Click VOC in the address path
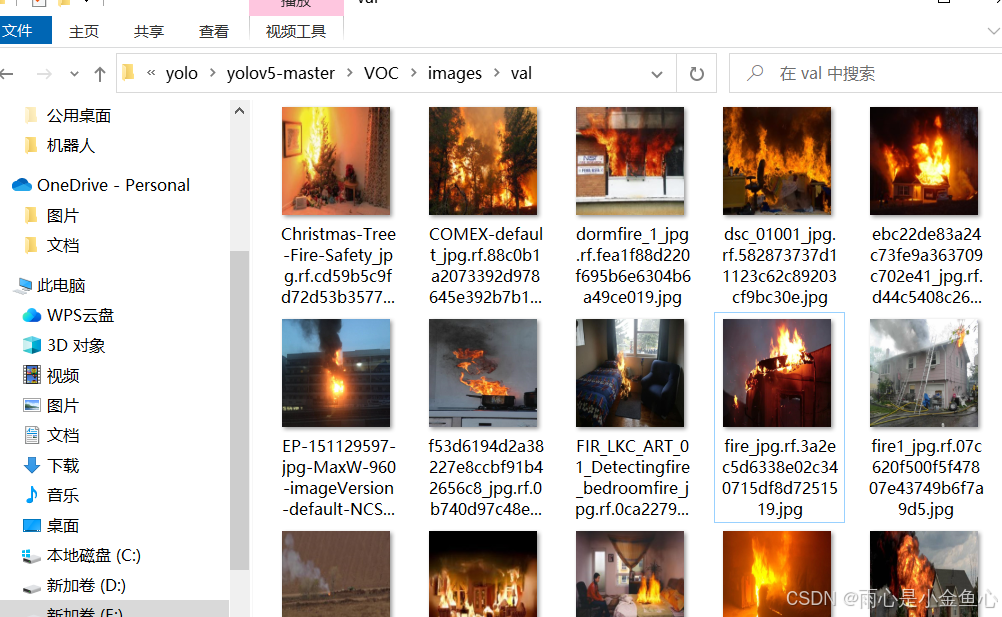 click(x=381, y=73)
